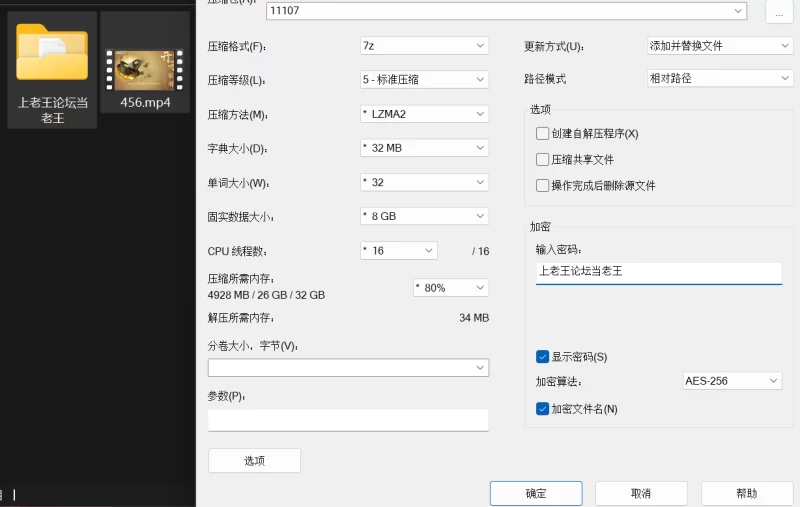Enable 压缩共享文件 checkbox

(542, 160)
